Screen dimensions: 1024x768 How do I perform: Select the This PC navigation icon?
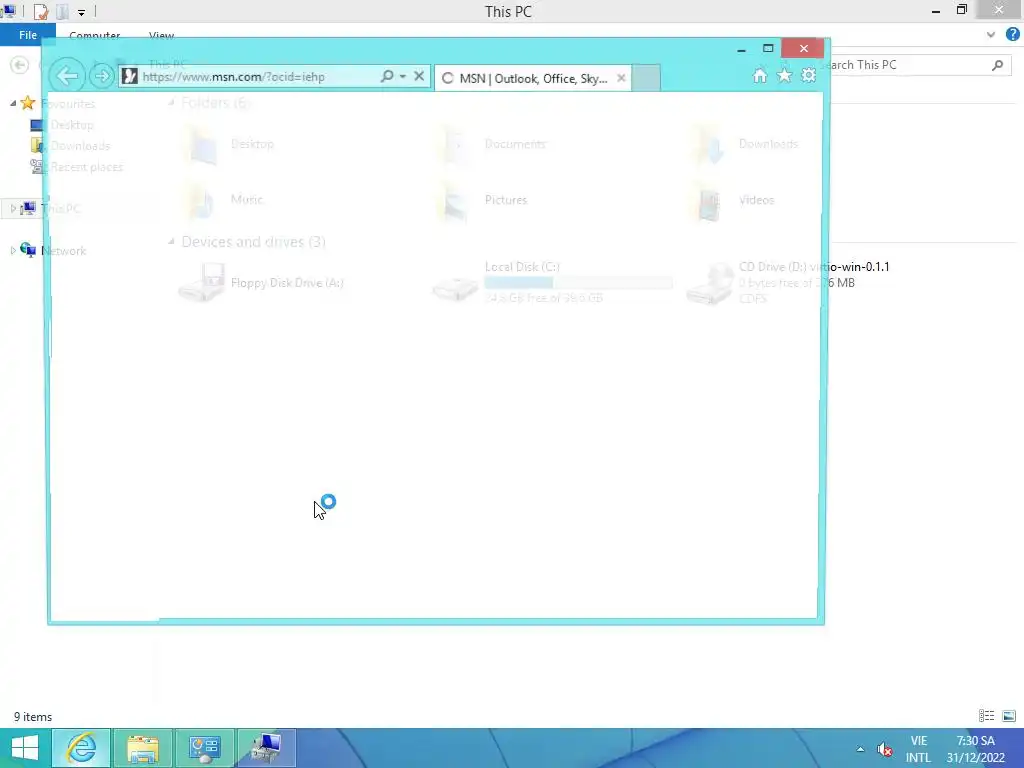(28, 208)
